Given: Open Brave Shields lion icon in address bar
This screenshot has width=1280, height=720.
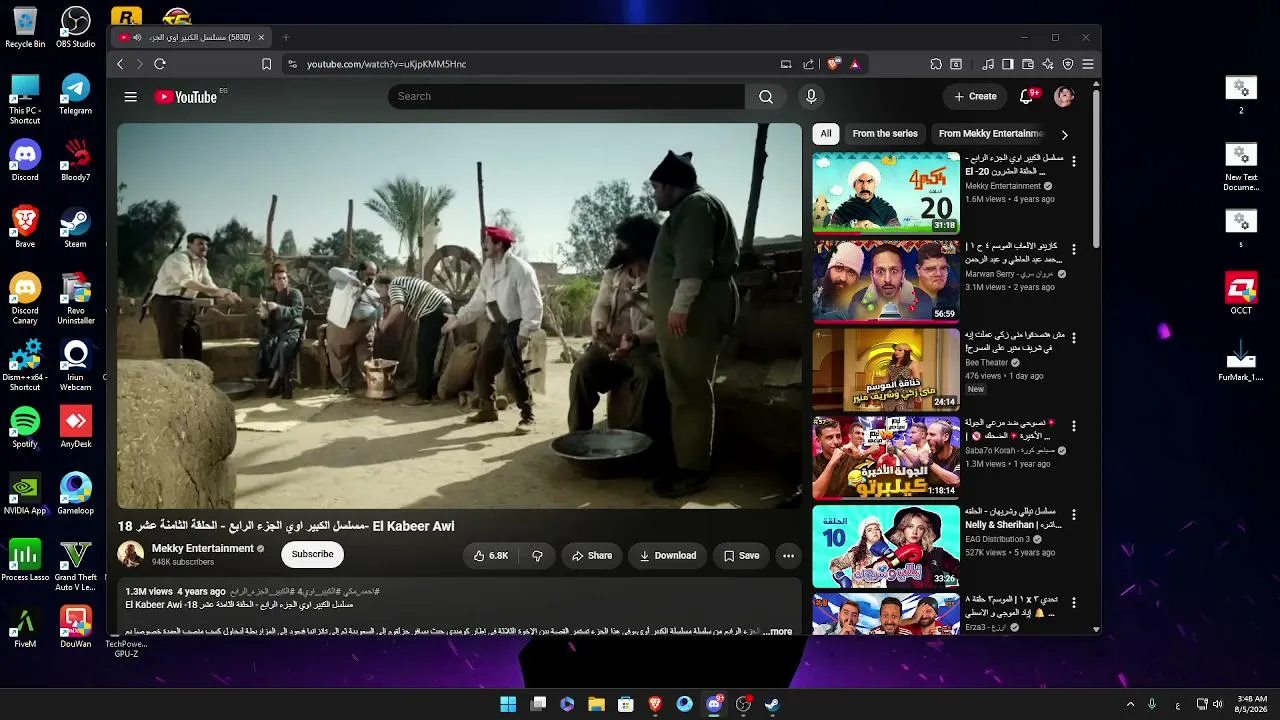Looking at the screenshot, I should click(x=834, y=64).
